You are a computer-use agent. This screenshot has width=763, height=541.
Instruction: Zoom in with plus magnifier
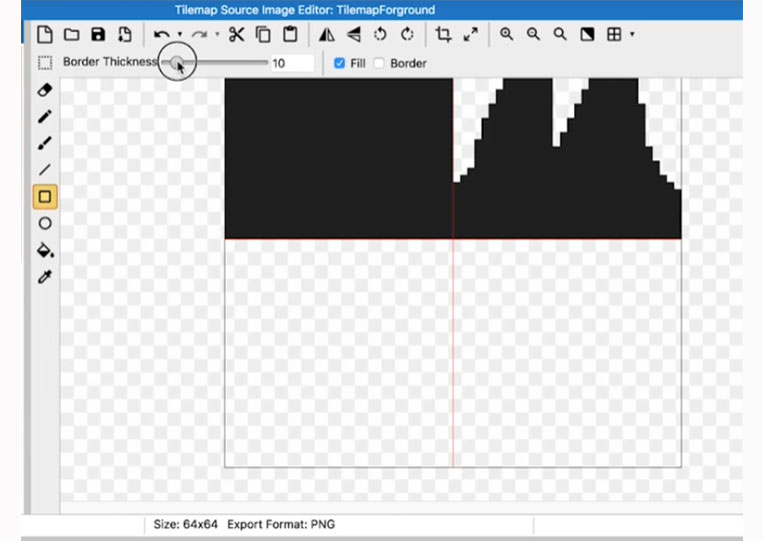(x=507, y=35)
